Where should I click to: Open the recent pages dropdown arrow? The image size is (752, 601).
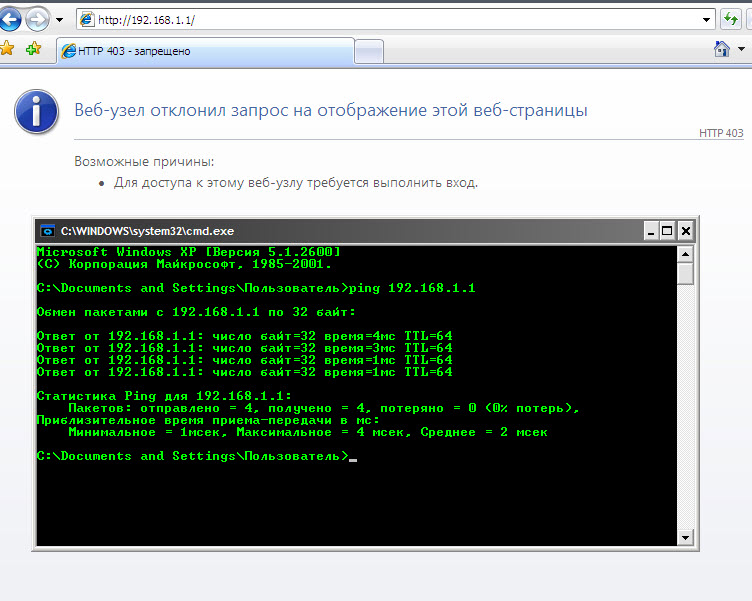coord(59,20)
